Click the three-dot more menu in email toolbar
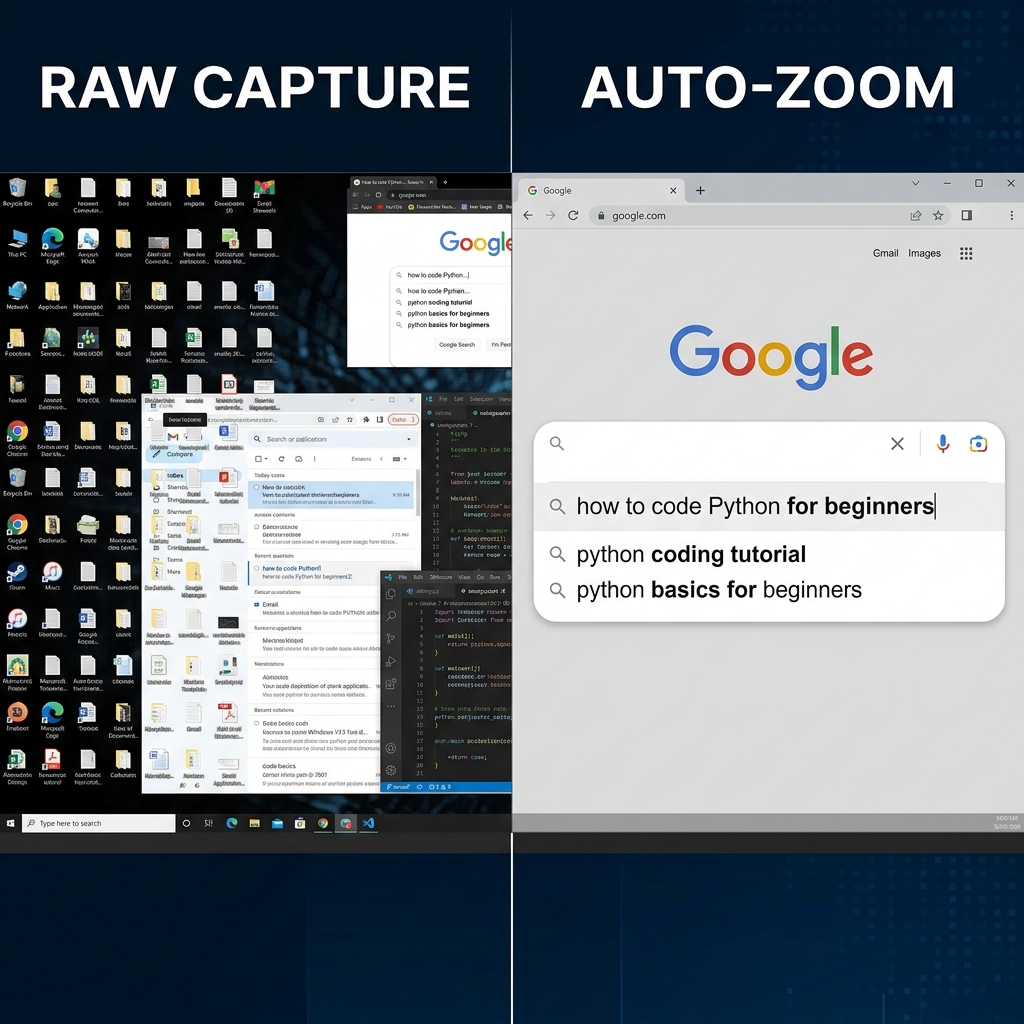Viewport: 1024px width, 1024px height. tap(314, 459)
